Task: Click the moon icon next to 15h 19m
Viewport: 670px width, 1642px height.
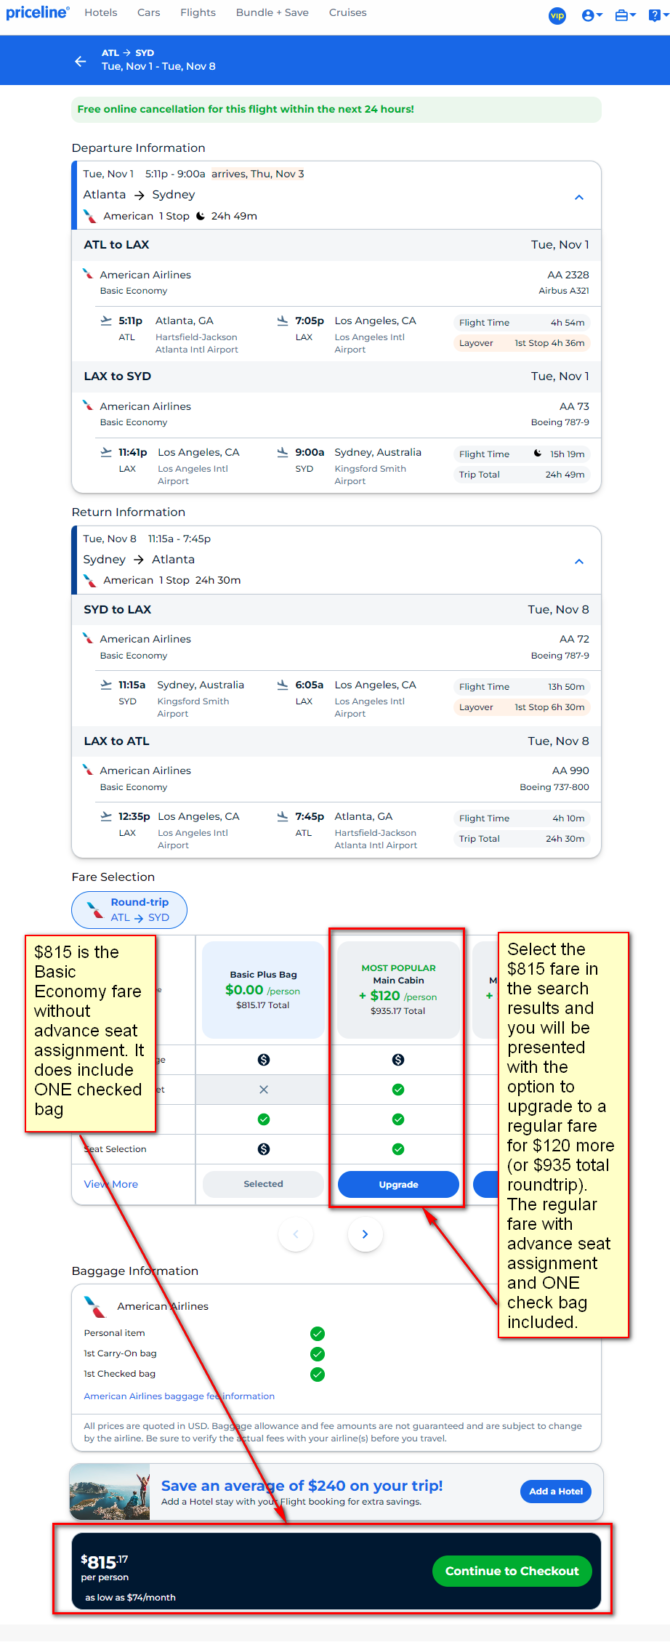Action: coord(538,453)
